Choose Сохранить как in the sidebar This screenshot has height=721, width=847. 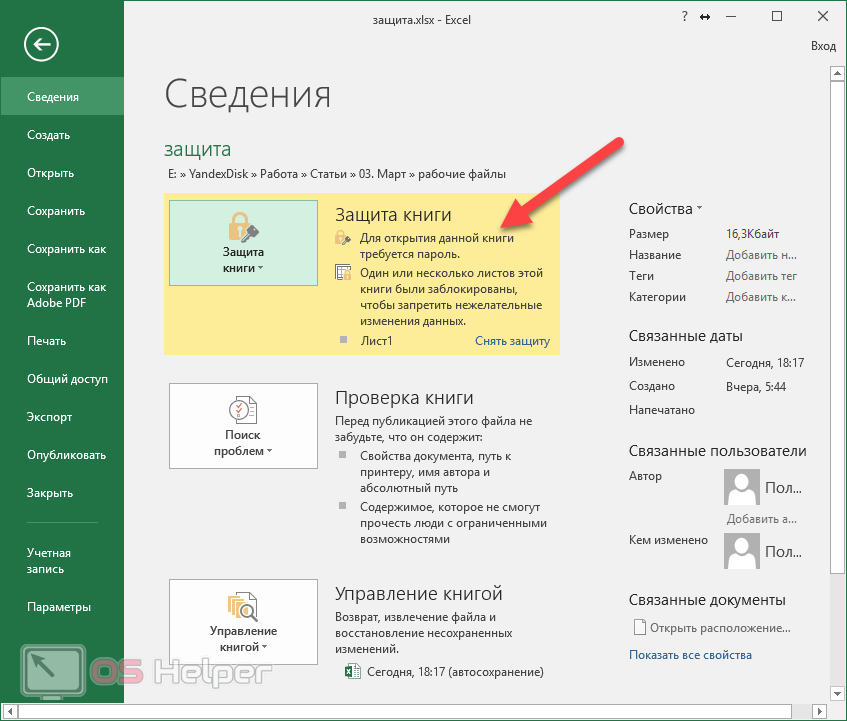coord(62,249)
